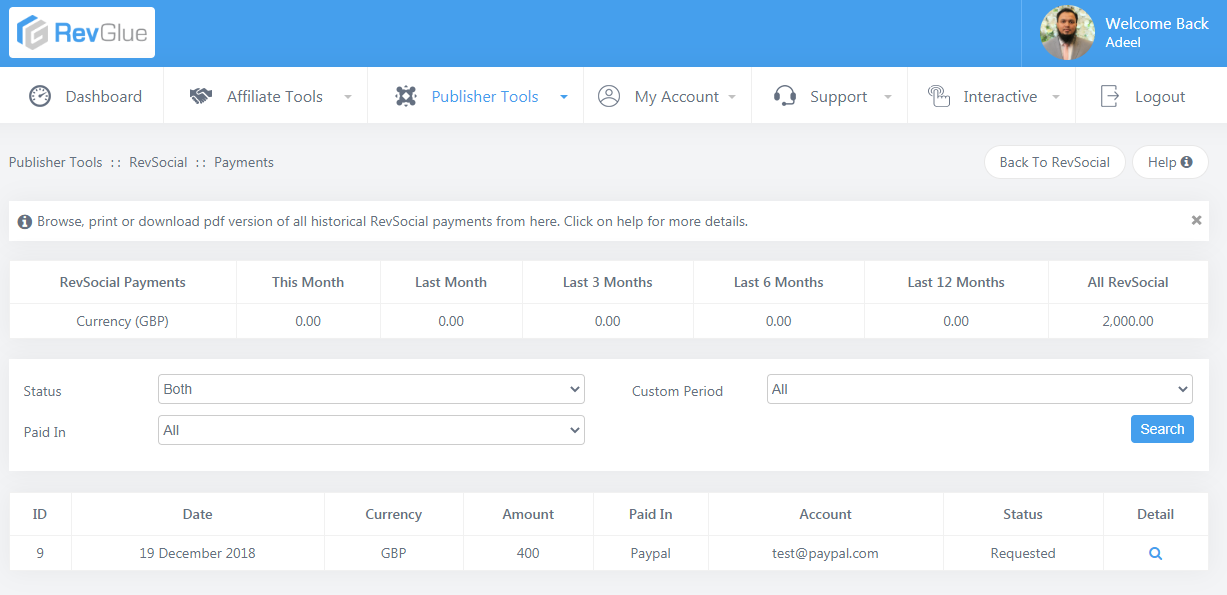1227x595 pixels.
Task: Click the 19 December 2018 date cell
Action: click(x=198, y=553)
